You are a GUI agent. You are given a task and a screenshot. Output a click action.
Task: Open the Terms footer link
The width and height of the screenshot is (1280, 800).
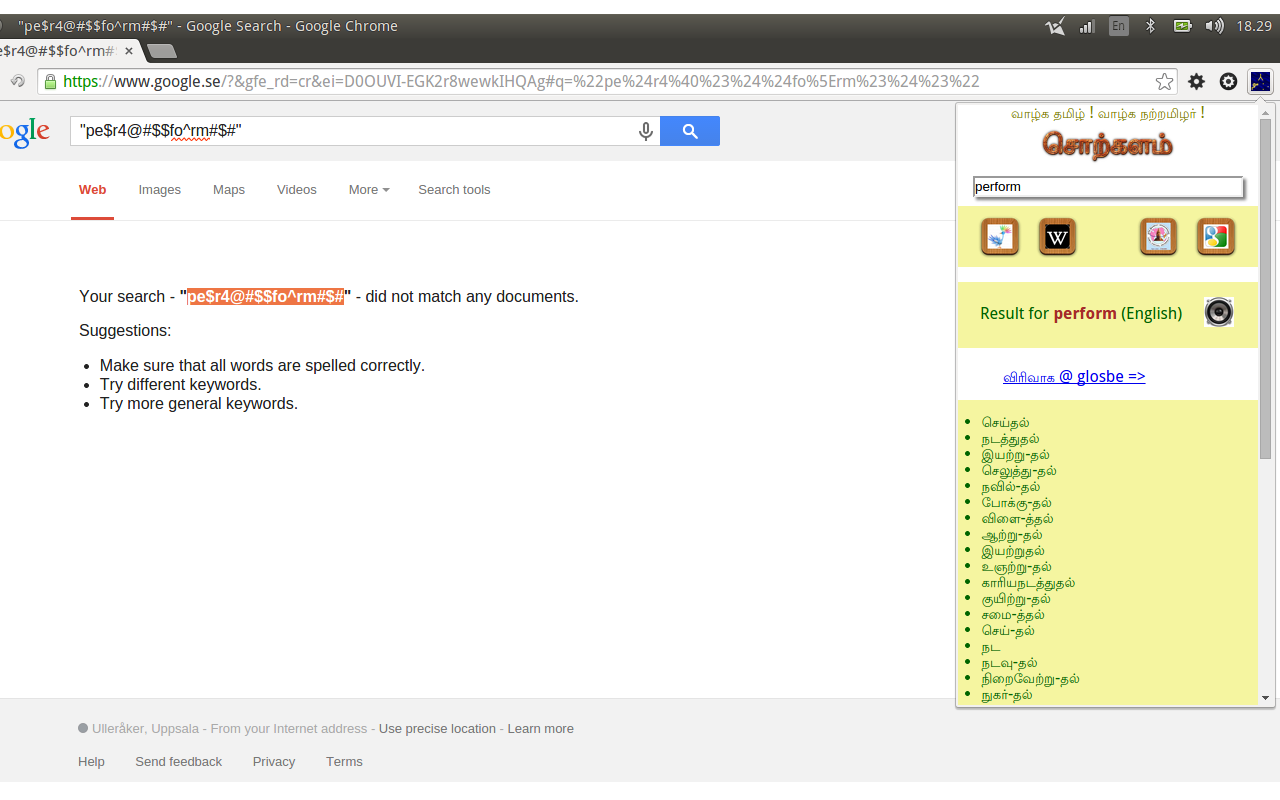point(344,762)
